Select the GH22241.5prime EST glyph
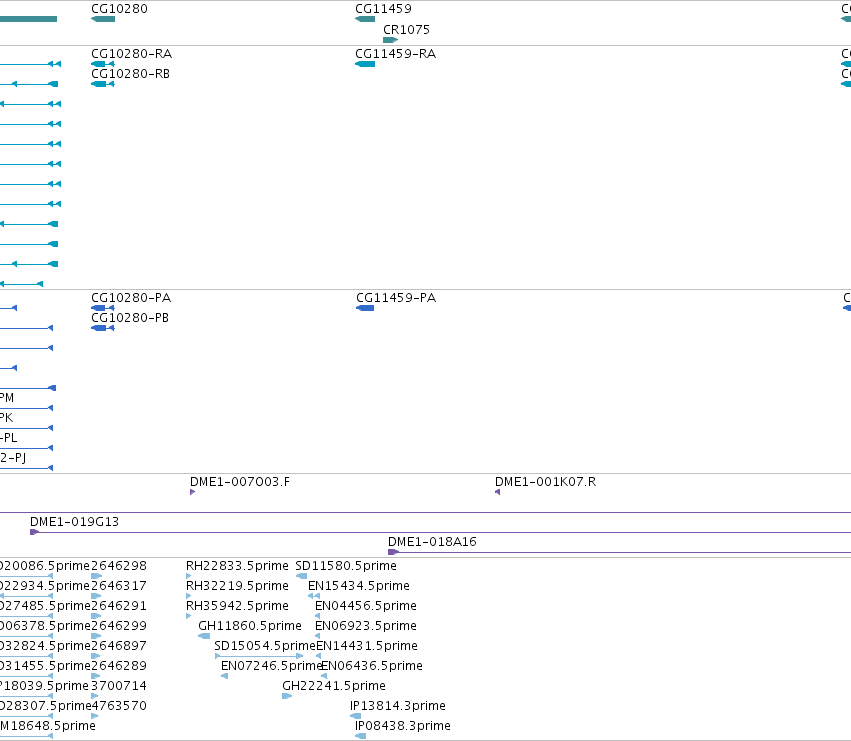Screen dimensions: 851x741 click(287, 696)
